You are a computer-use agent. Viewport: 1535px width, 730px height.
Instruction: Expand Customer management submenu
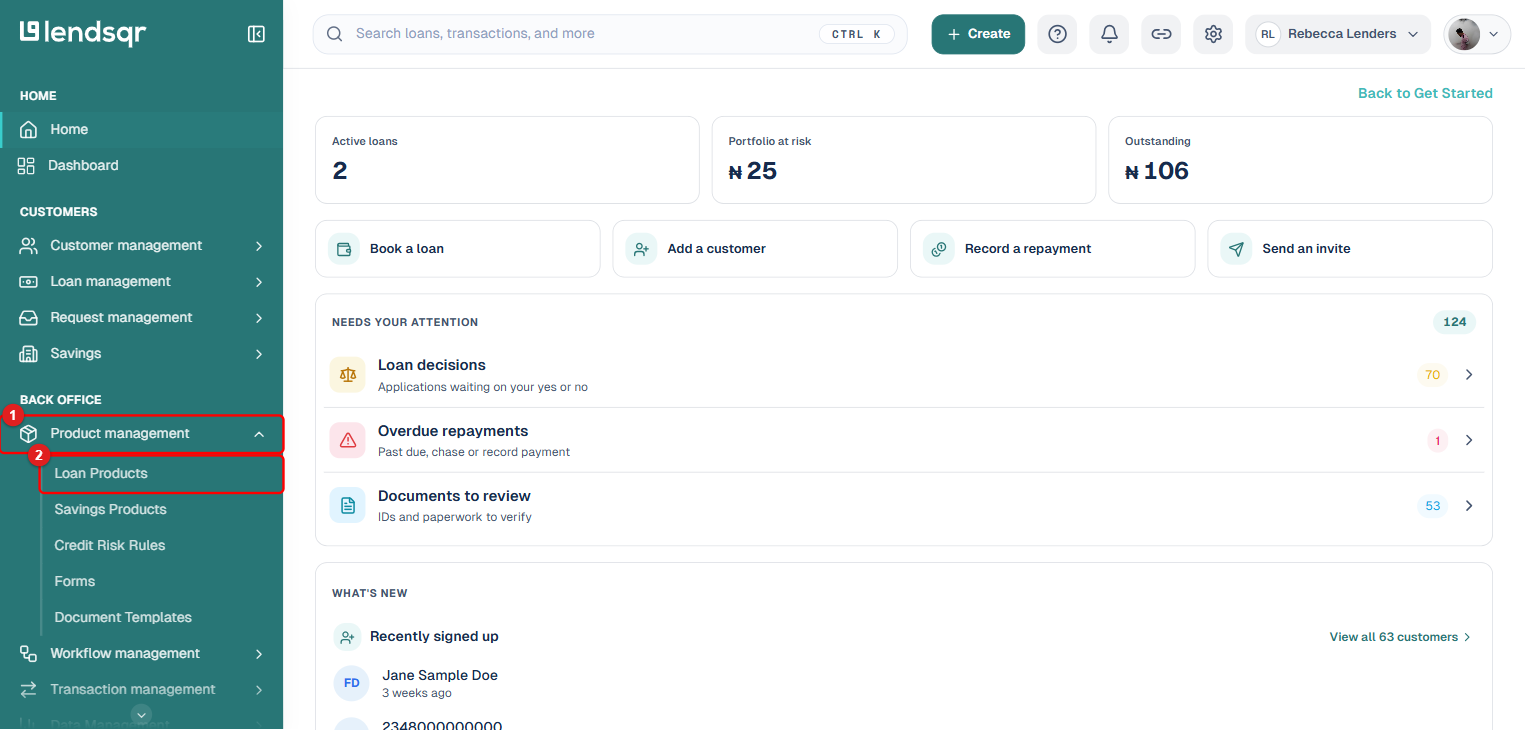[x=259, y=246]
